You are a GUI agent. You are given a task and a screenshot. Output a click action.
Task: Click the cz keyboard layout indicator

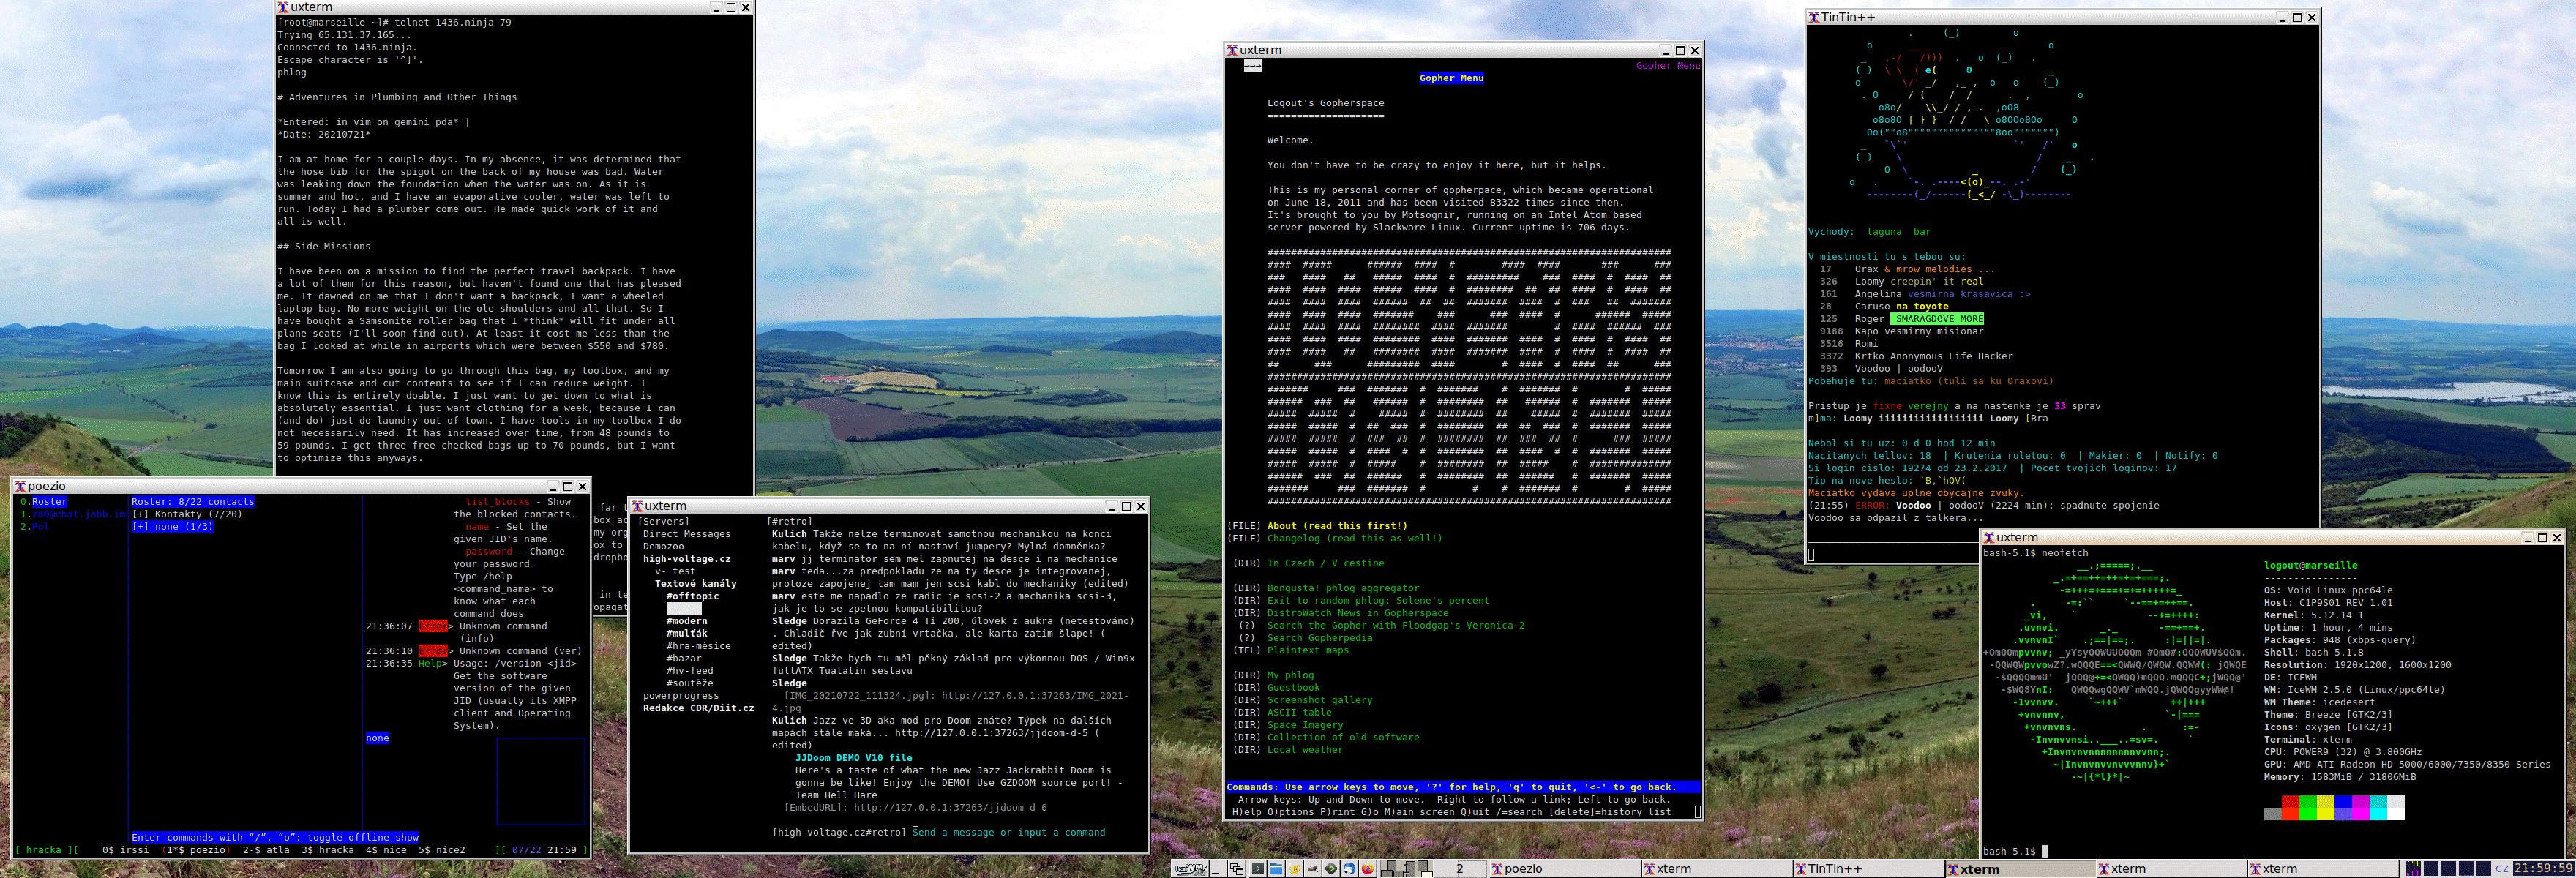point(2502,869)
